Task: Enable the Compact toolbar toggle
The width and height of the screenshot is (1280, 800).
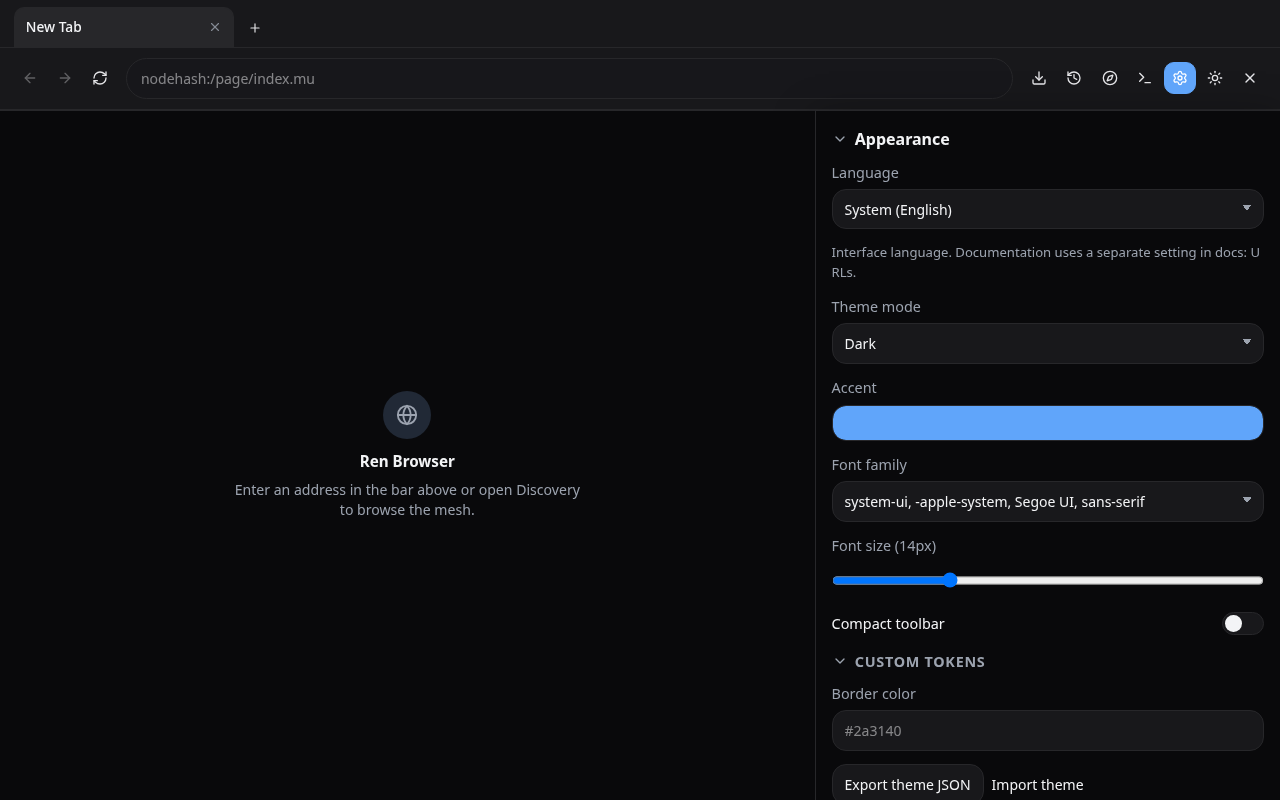Action: 1242,624
